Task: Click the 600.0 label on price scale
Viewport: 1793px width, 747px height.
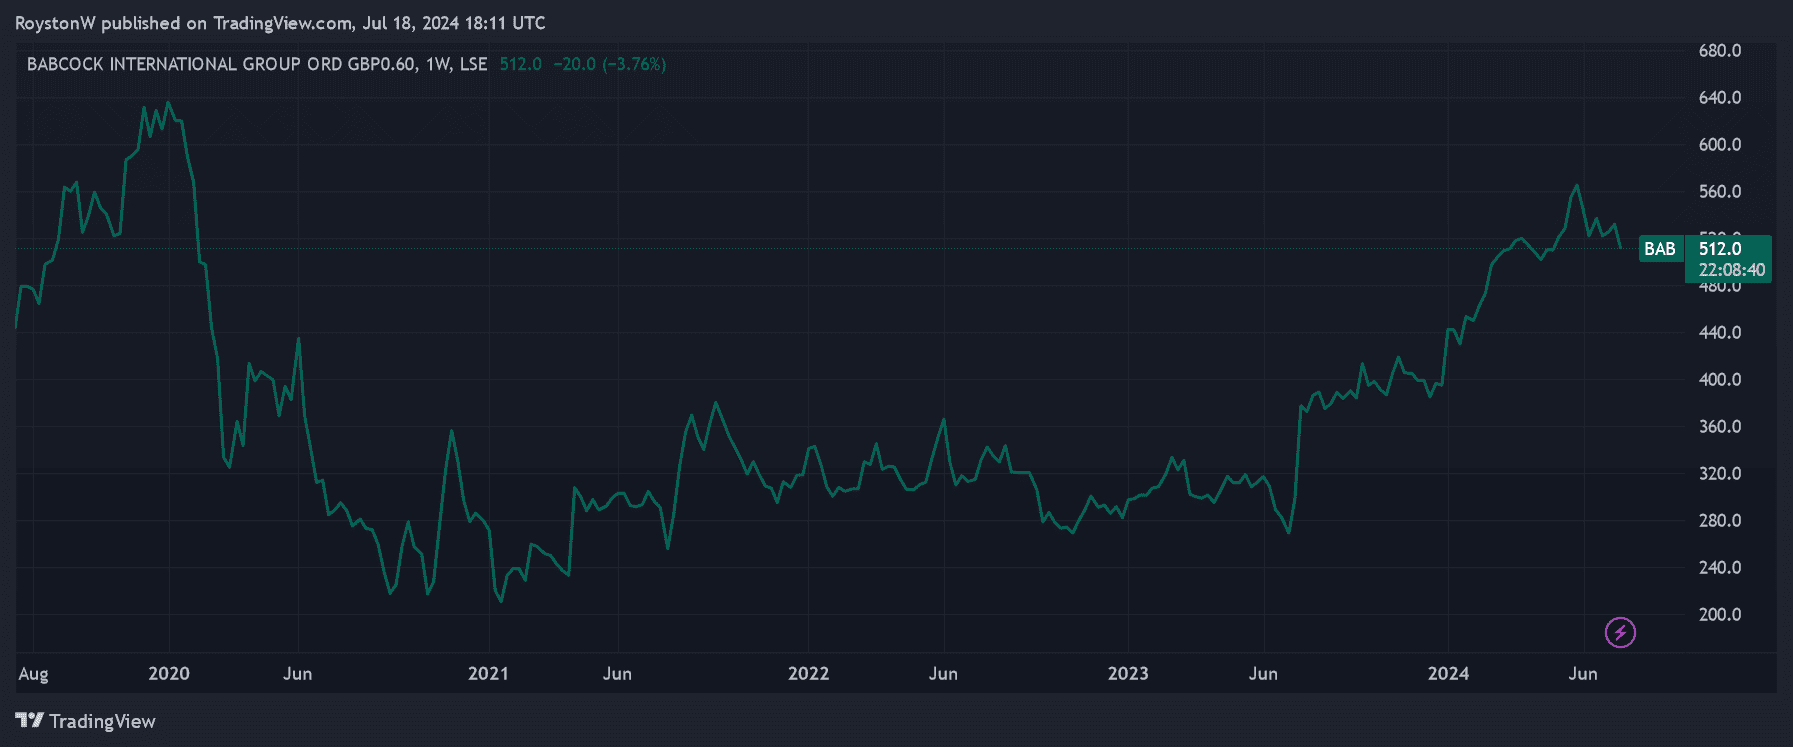Action: pos(1719,145)
